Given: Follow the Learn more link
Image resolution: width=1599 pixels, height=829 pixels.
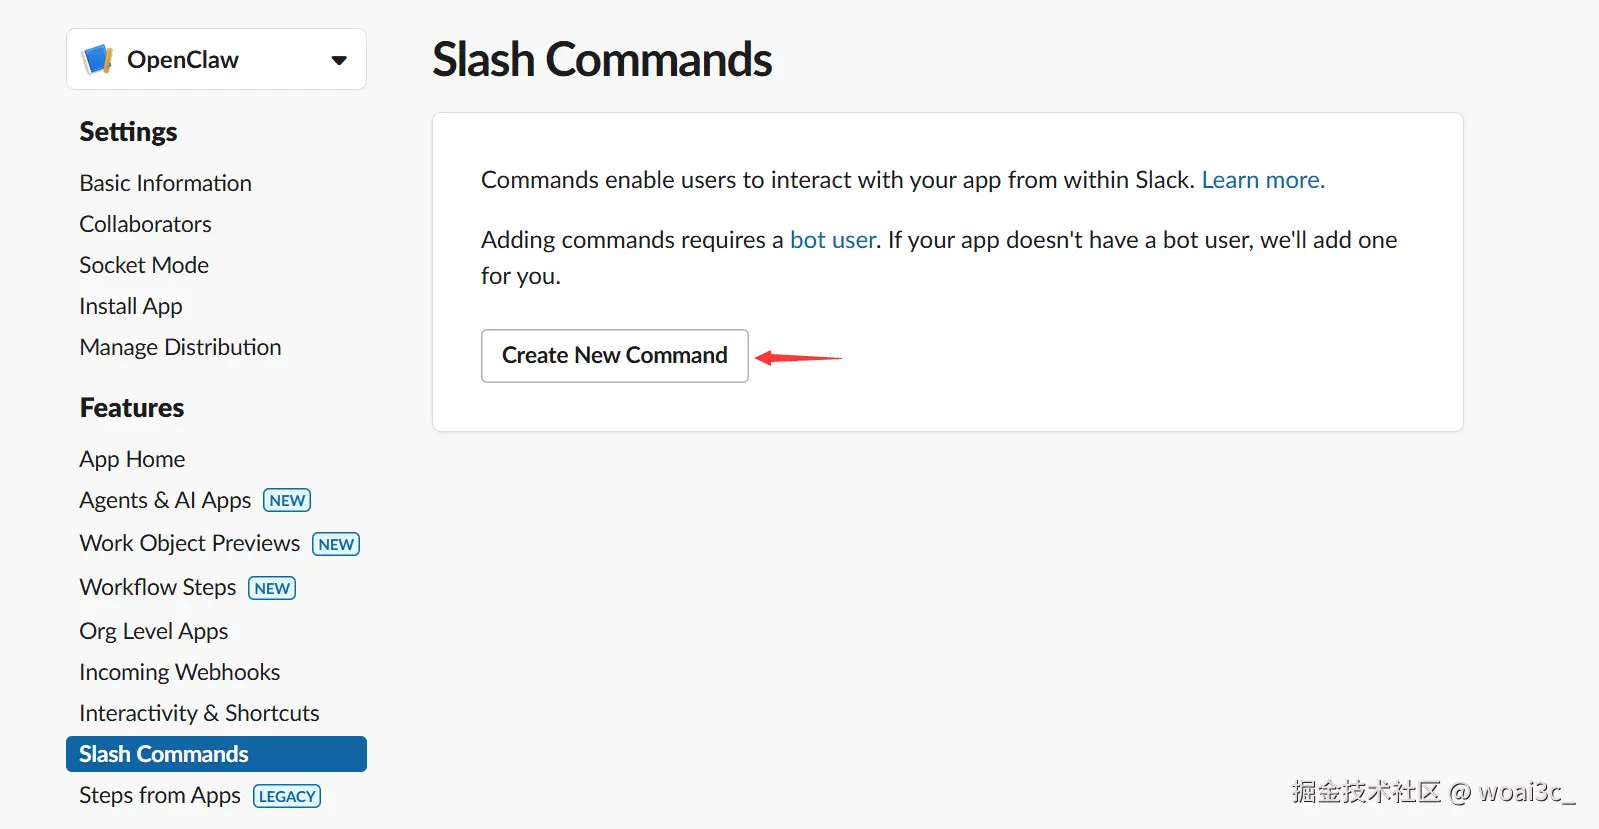Looking at the screenshot, I should 1262,180.
